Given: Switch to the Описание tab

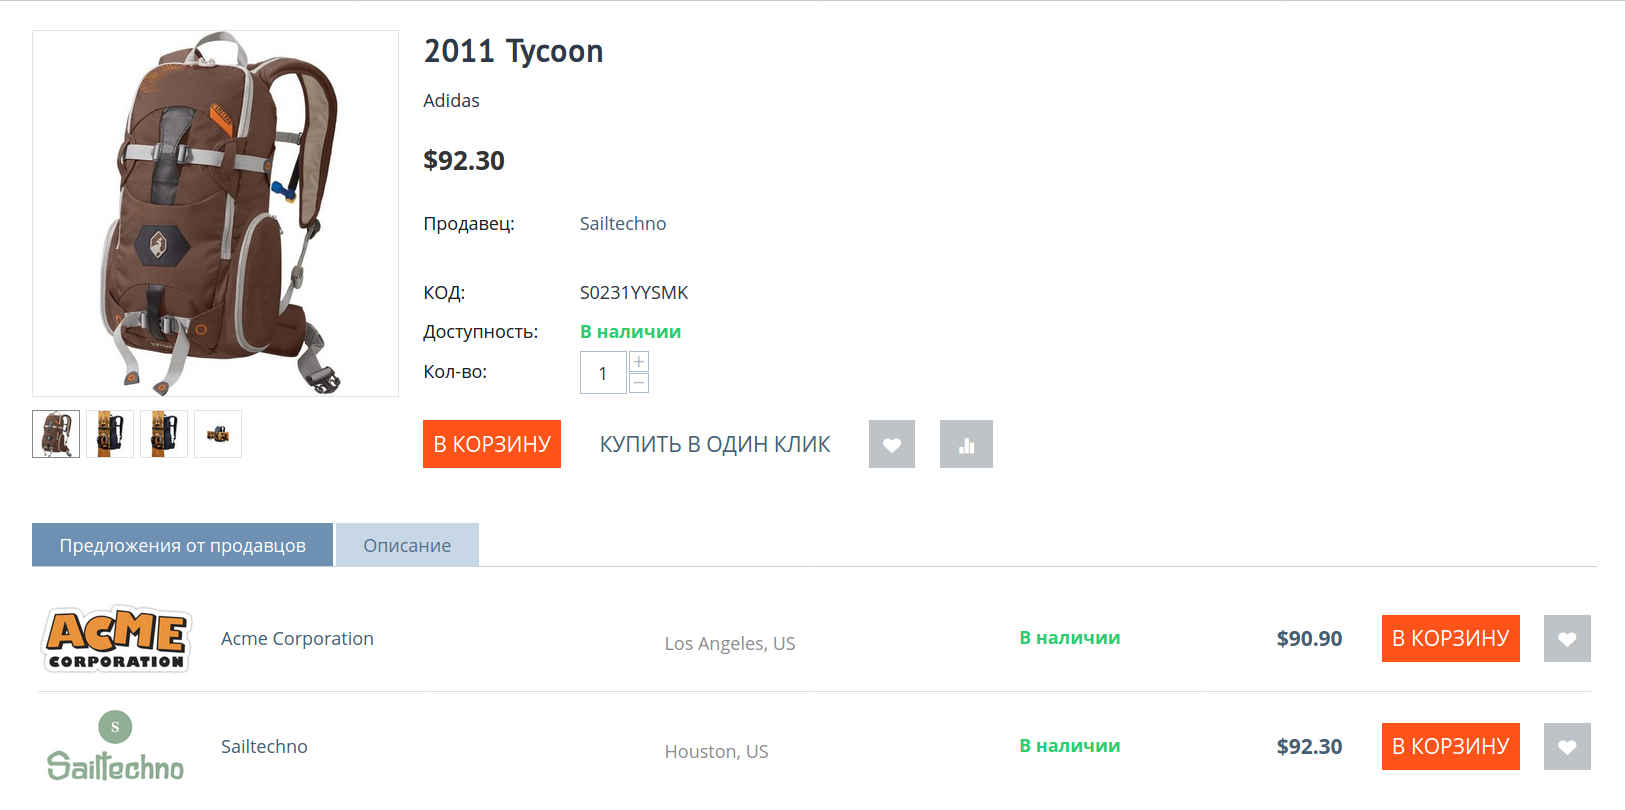Looking at the screenshot, I should tap(407, 545).
